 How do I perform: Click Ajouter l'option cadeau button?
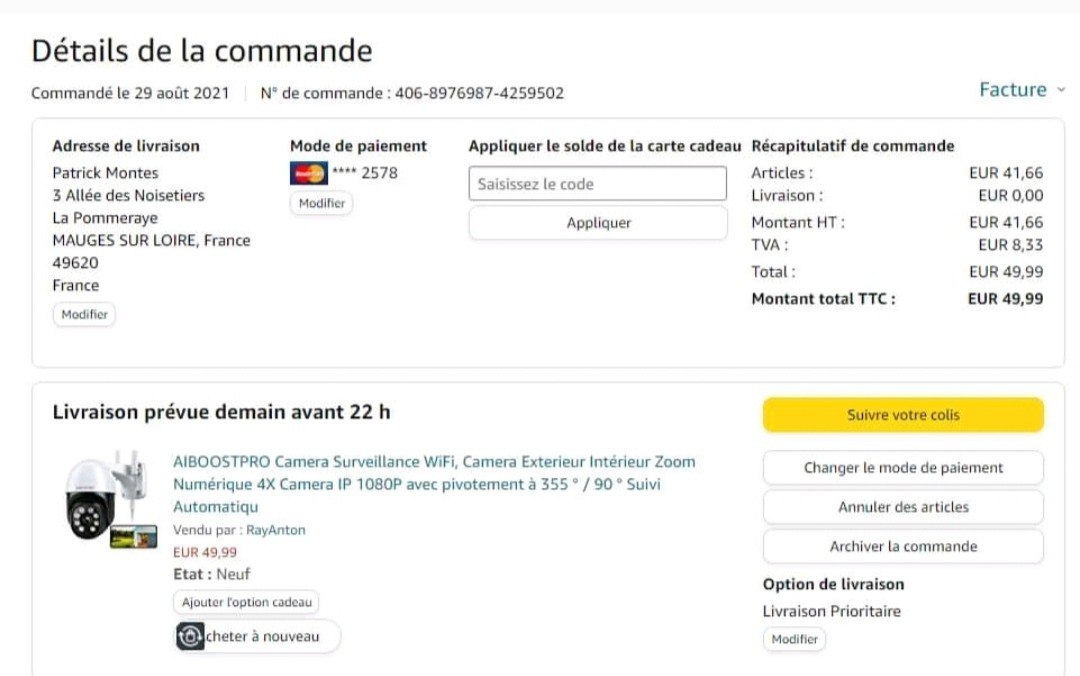point(246,602)
